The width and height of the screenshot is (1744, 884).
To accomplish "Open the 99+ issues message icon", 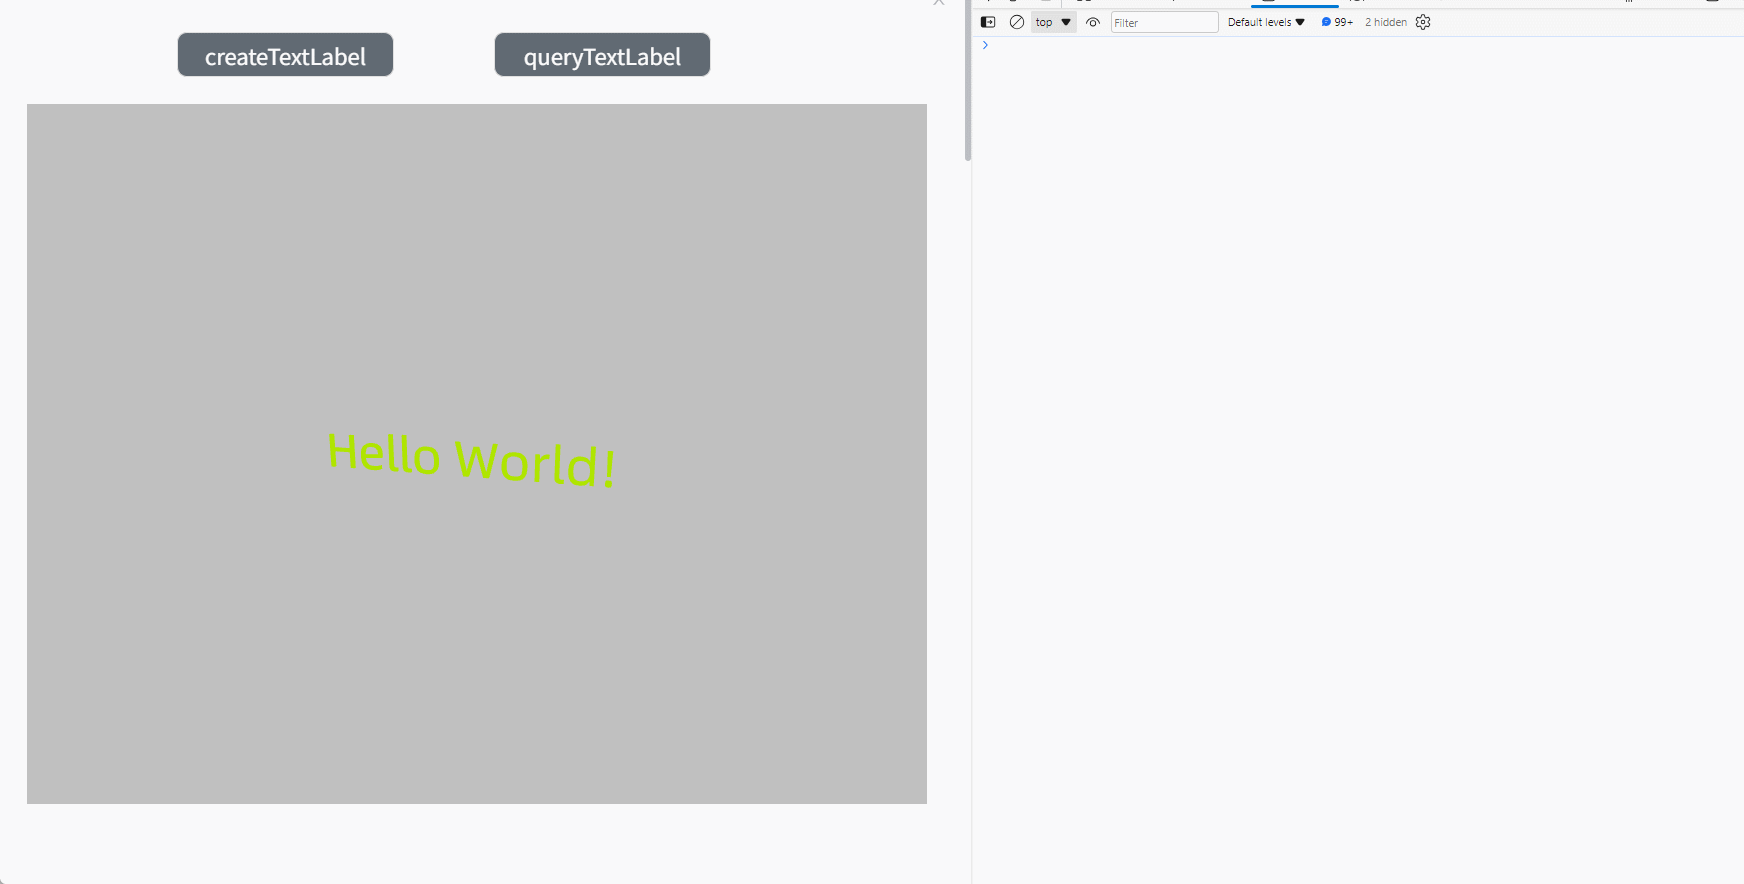I will [x=1337, y=22].
